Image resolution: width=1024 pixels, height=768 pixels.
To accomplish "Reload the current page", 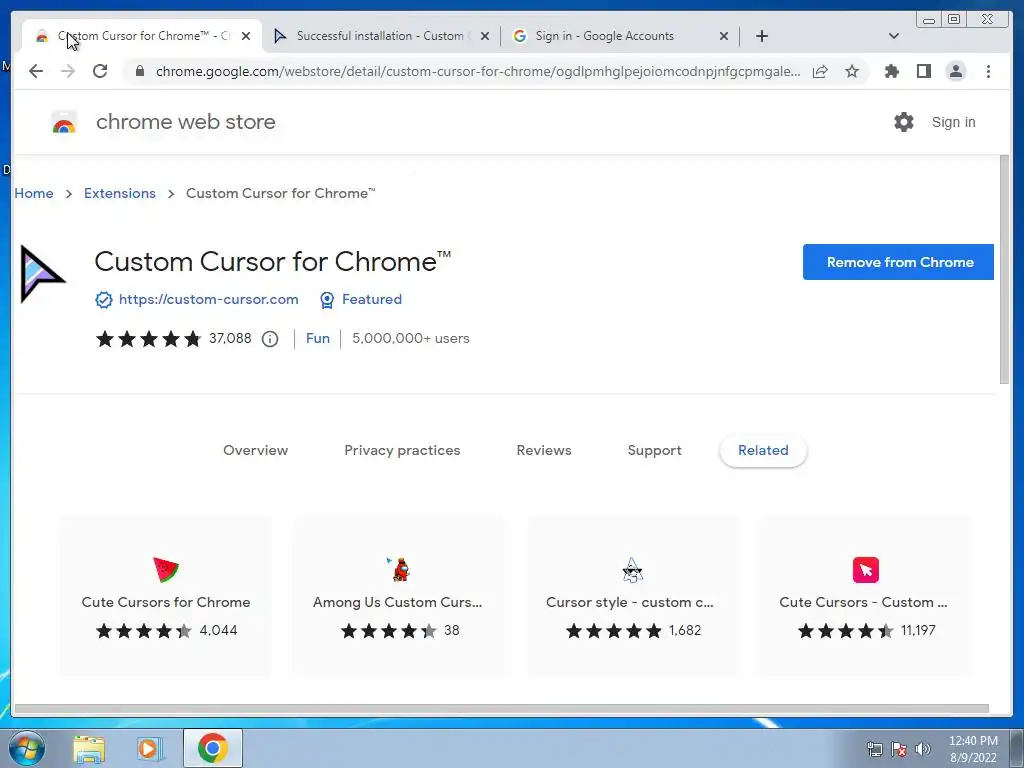I will point(100,71).
